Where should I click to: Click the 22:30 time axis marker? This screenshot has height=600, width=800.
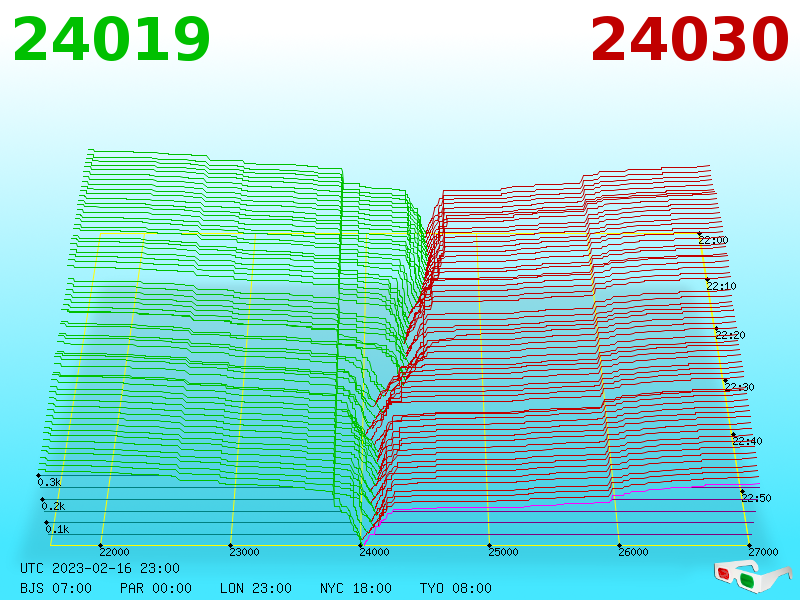pos(739,387)
